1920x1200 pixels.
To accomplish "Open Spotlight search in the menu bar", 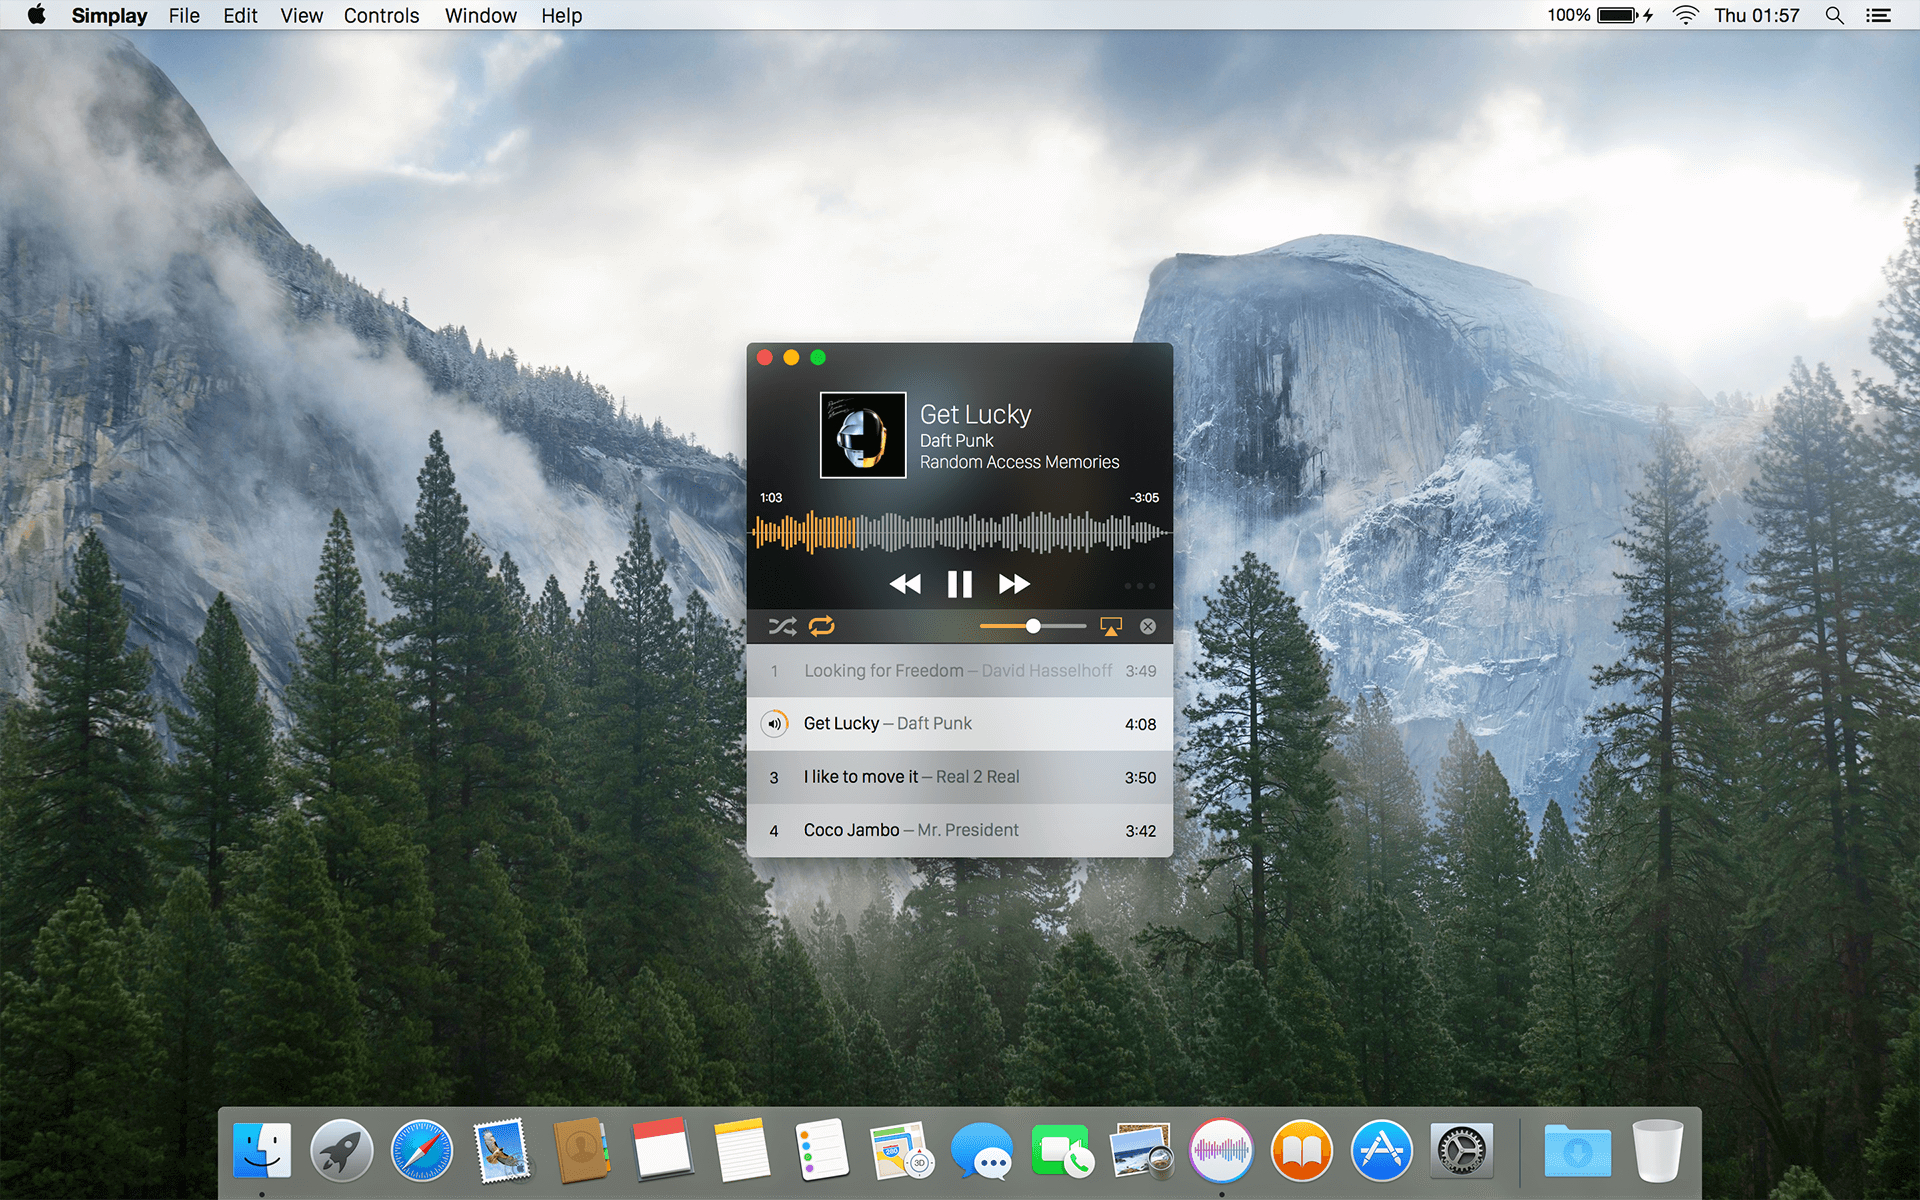I will pos(1834,15).
